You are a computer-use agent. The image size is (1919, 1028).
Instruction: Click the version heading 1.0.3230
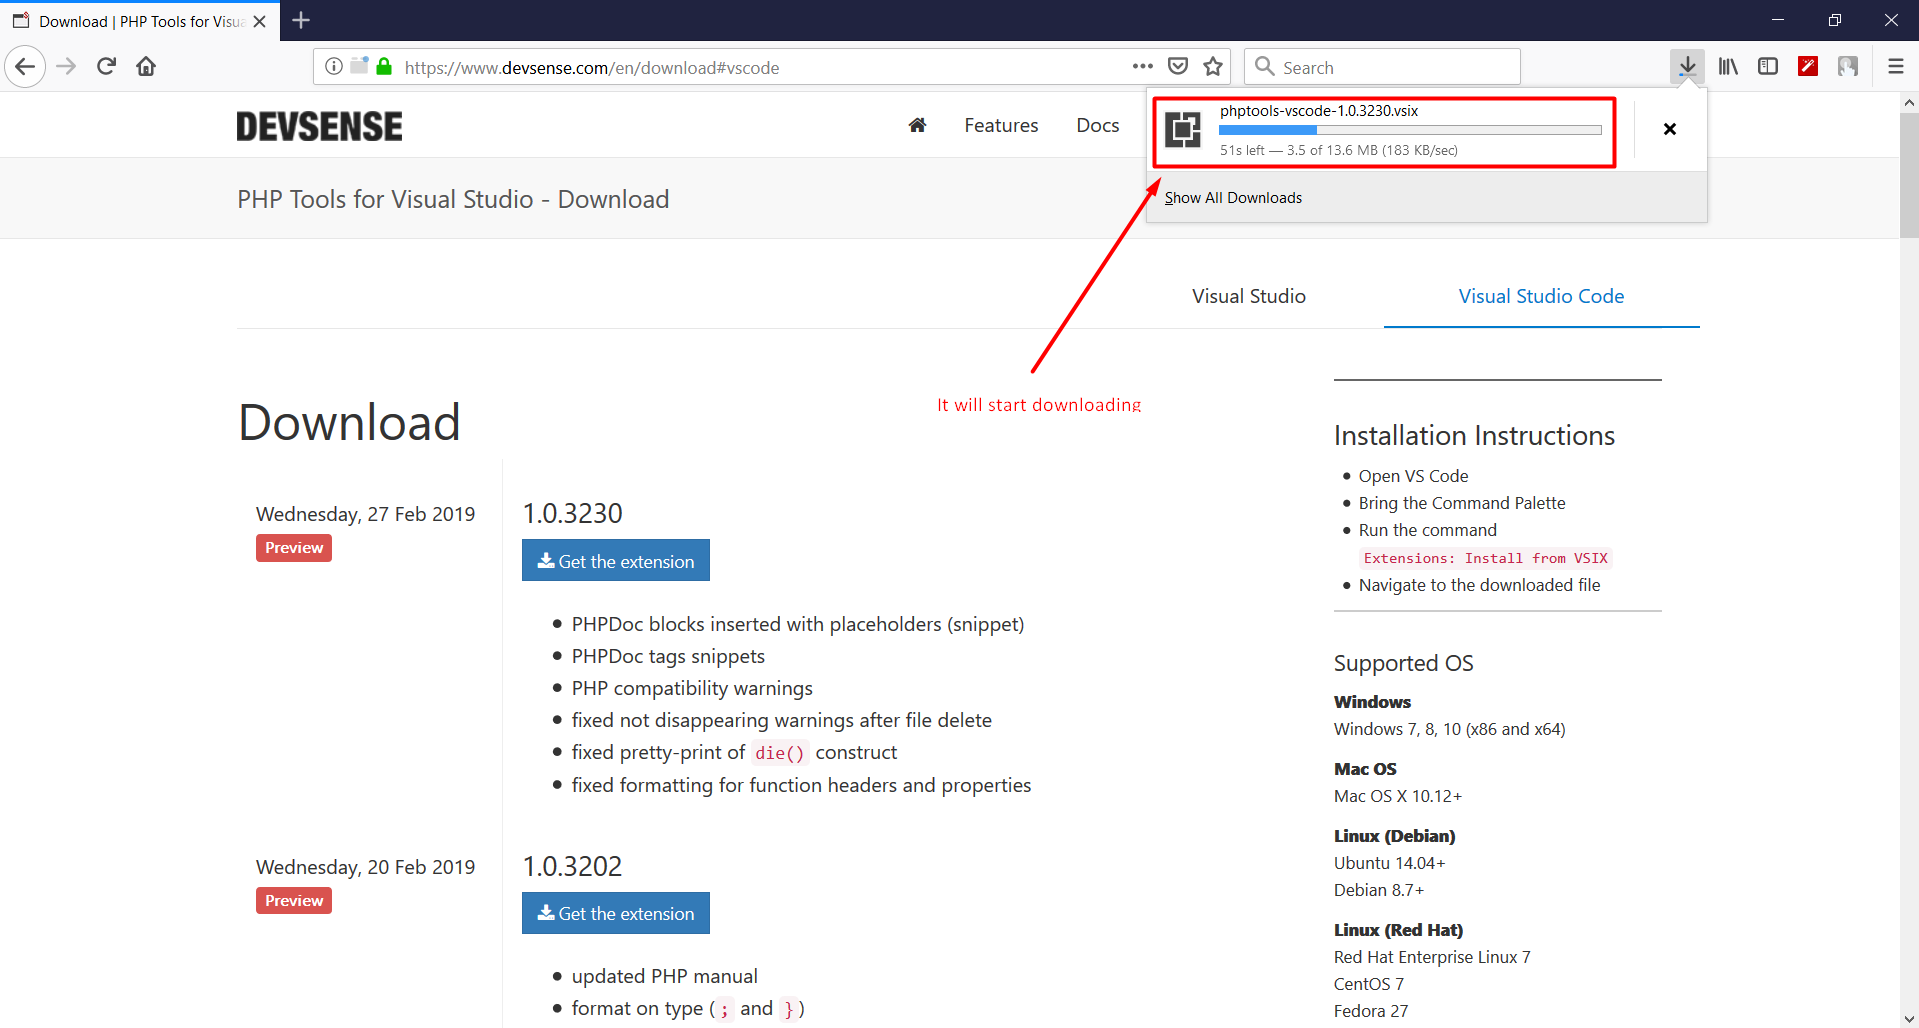[x=572, y=513]
